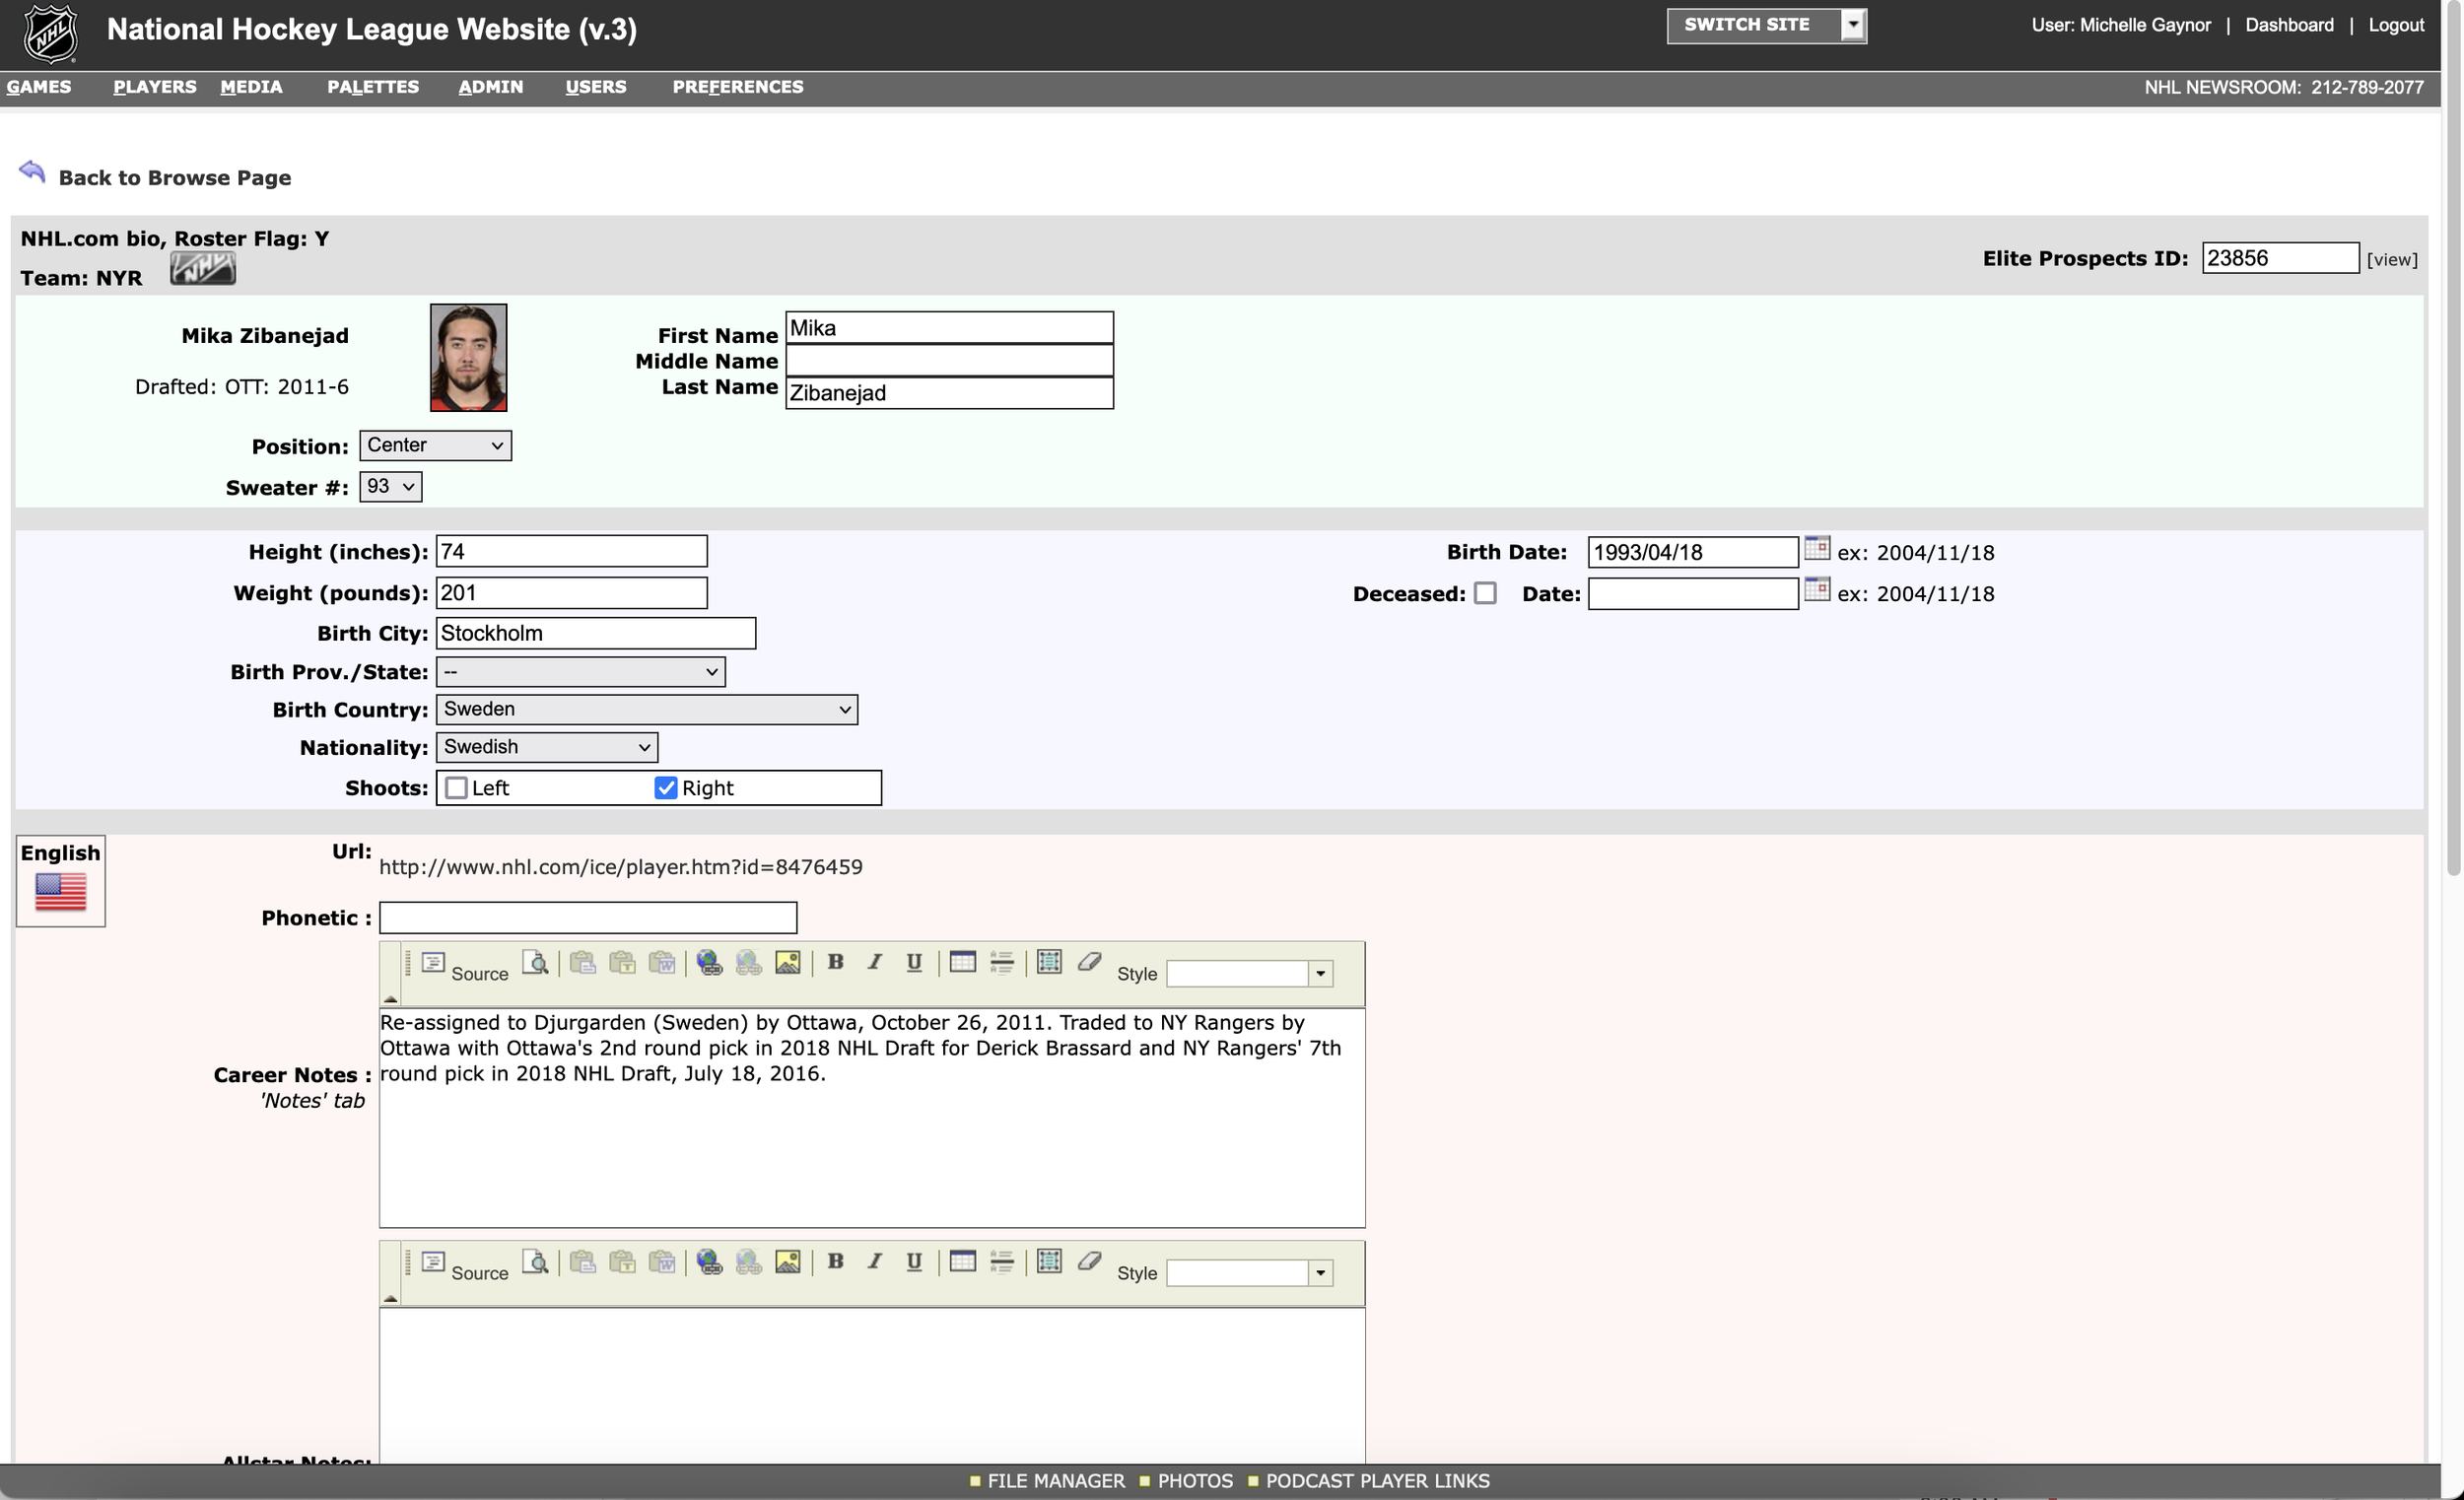Click the Phonetic input field
Screen dimensions: 2464x1500
587,917
